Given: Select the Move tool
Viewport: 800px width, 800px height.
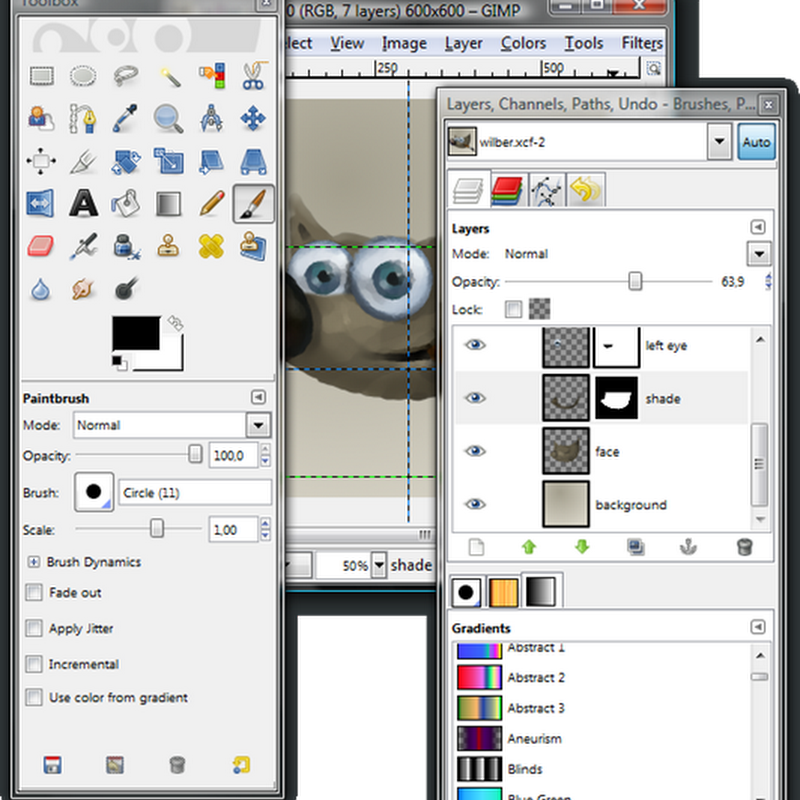Looking at the screenshot, I should point(254,119).
